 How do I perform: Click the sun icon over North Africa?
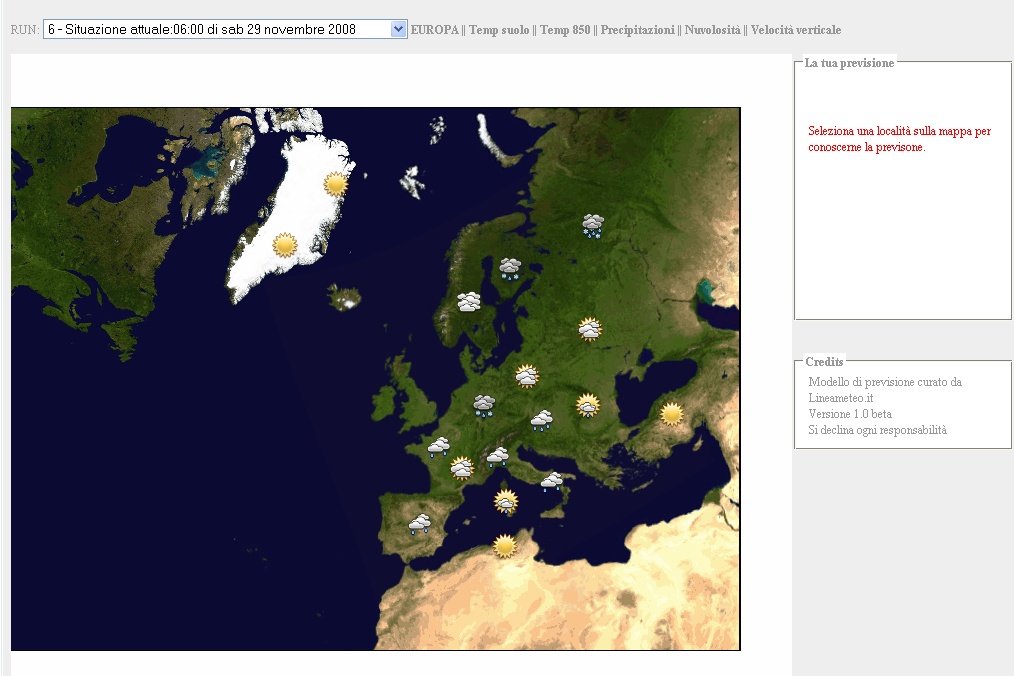505,546
